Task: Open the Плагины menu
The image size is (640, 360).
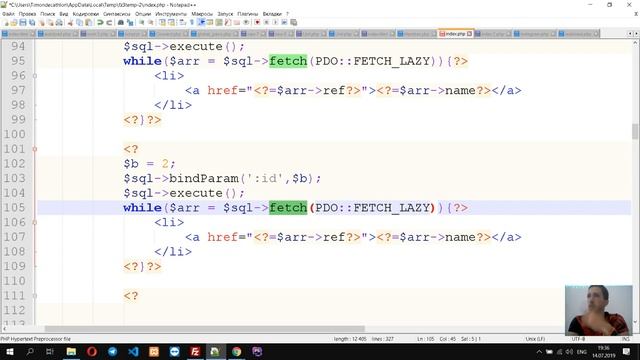Action: pyautogui.click(x=248, y=14)
